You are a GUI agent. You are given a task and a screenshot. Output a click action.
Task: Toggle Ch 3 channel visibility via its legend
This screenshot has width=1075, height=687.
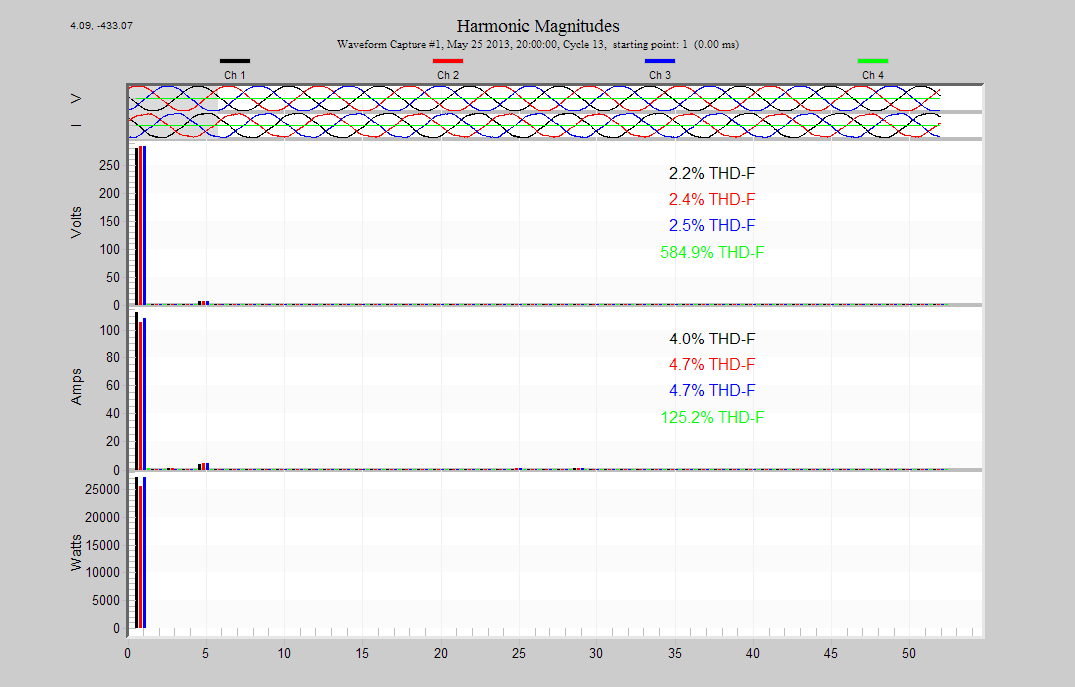click(658, 66)
